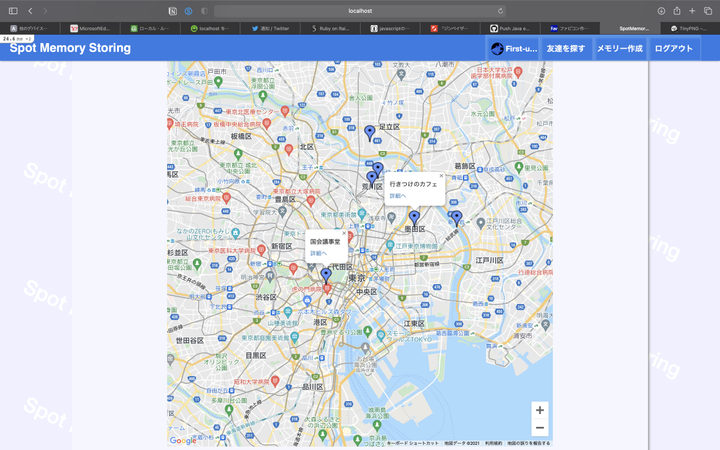This screenshot has width=720, height=450.
Task: Click the 東京北医療センター hospital pin
Action: click(x=285, y=111)
